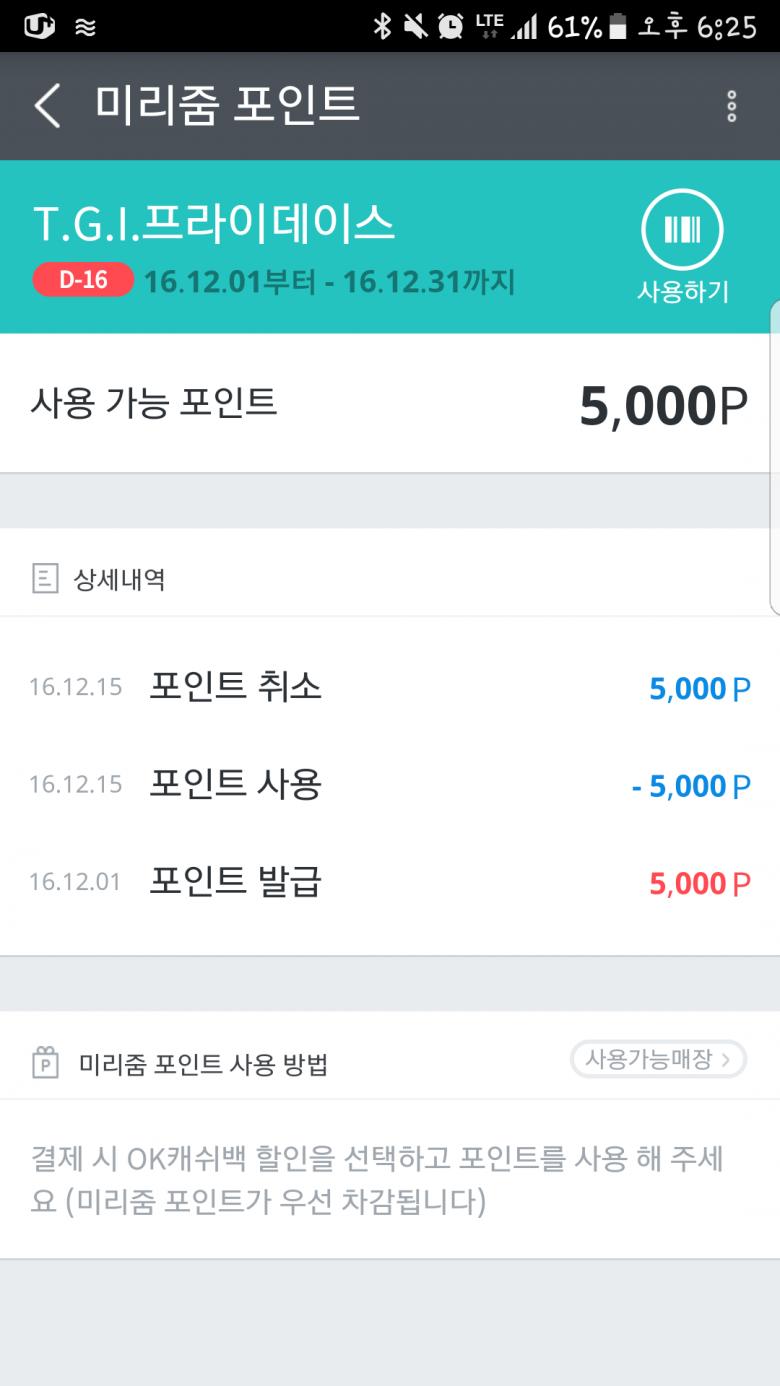Tap the Bluetooth status bar icon
Screen dimensions: 780x1386
pyautogui.click(x=382, y=26)
